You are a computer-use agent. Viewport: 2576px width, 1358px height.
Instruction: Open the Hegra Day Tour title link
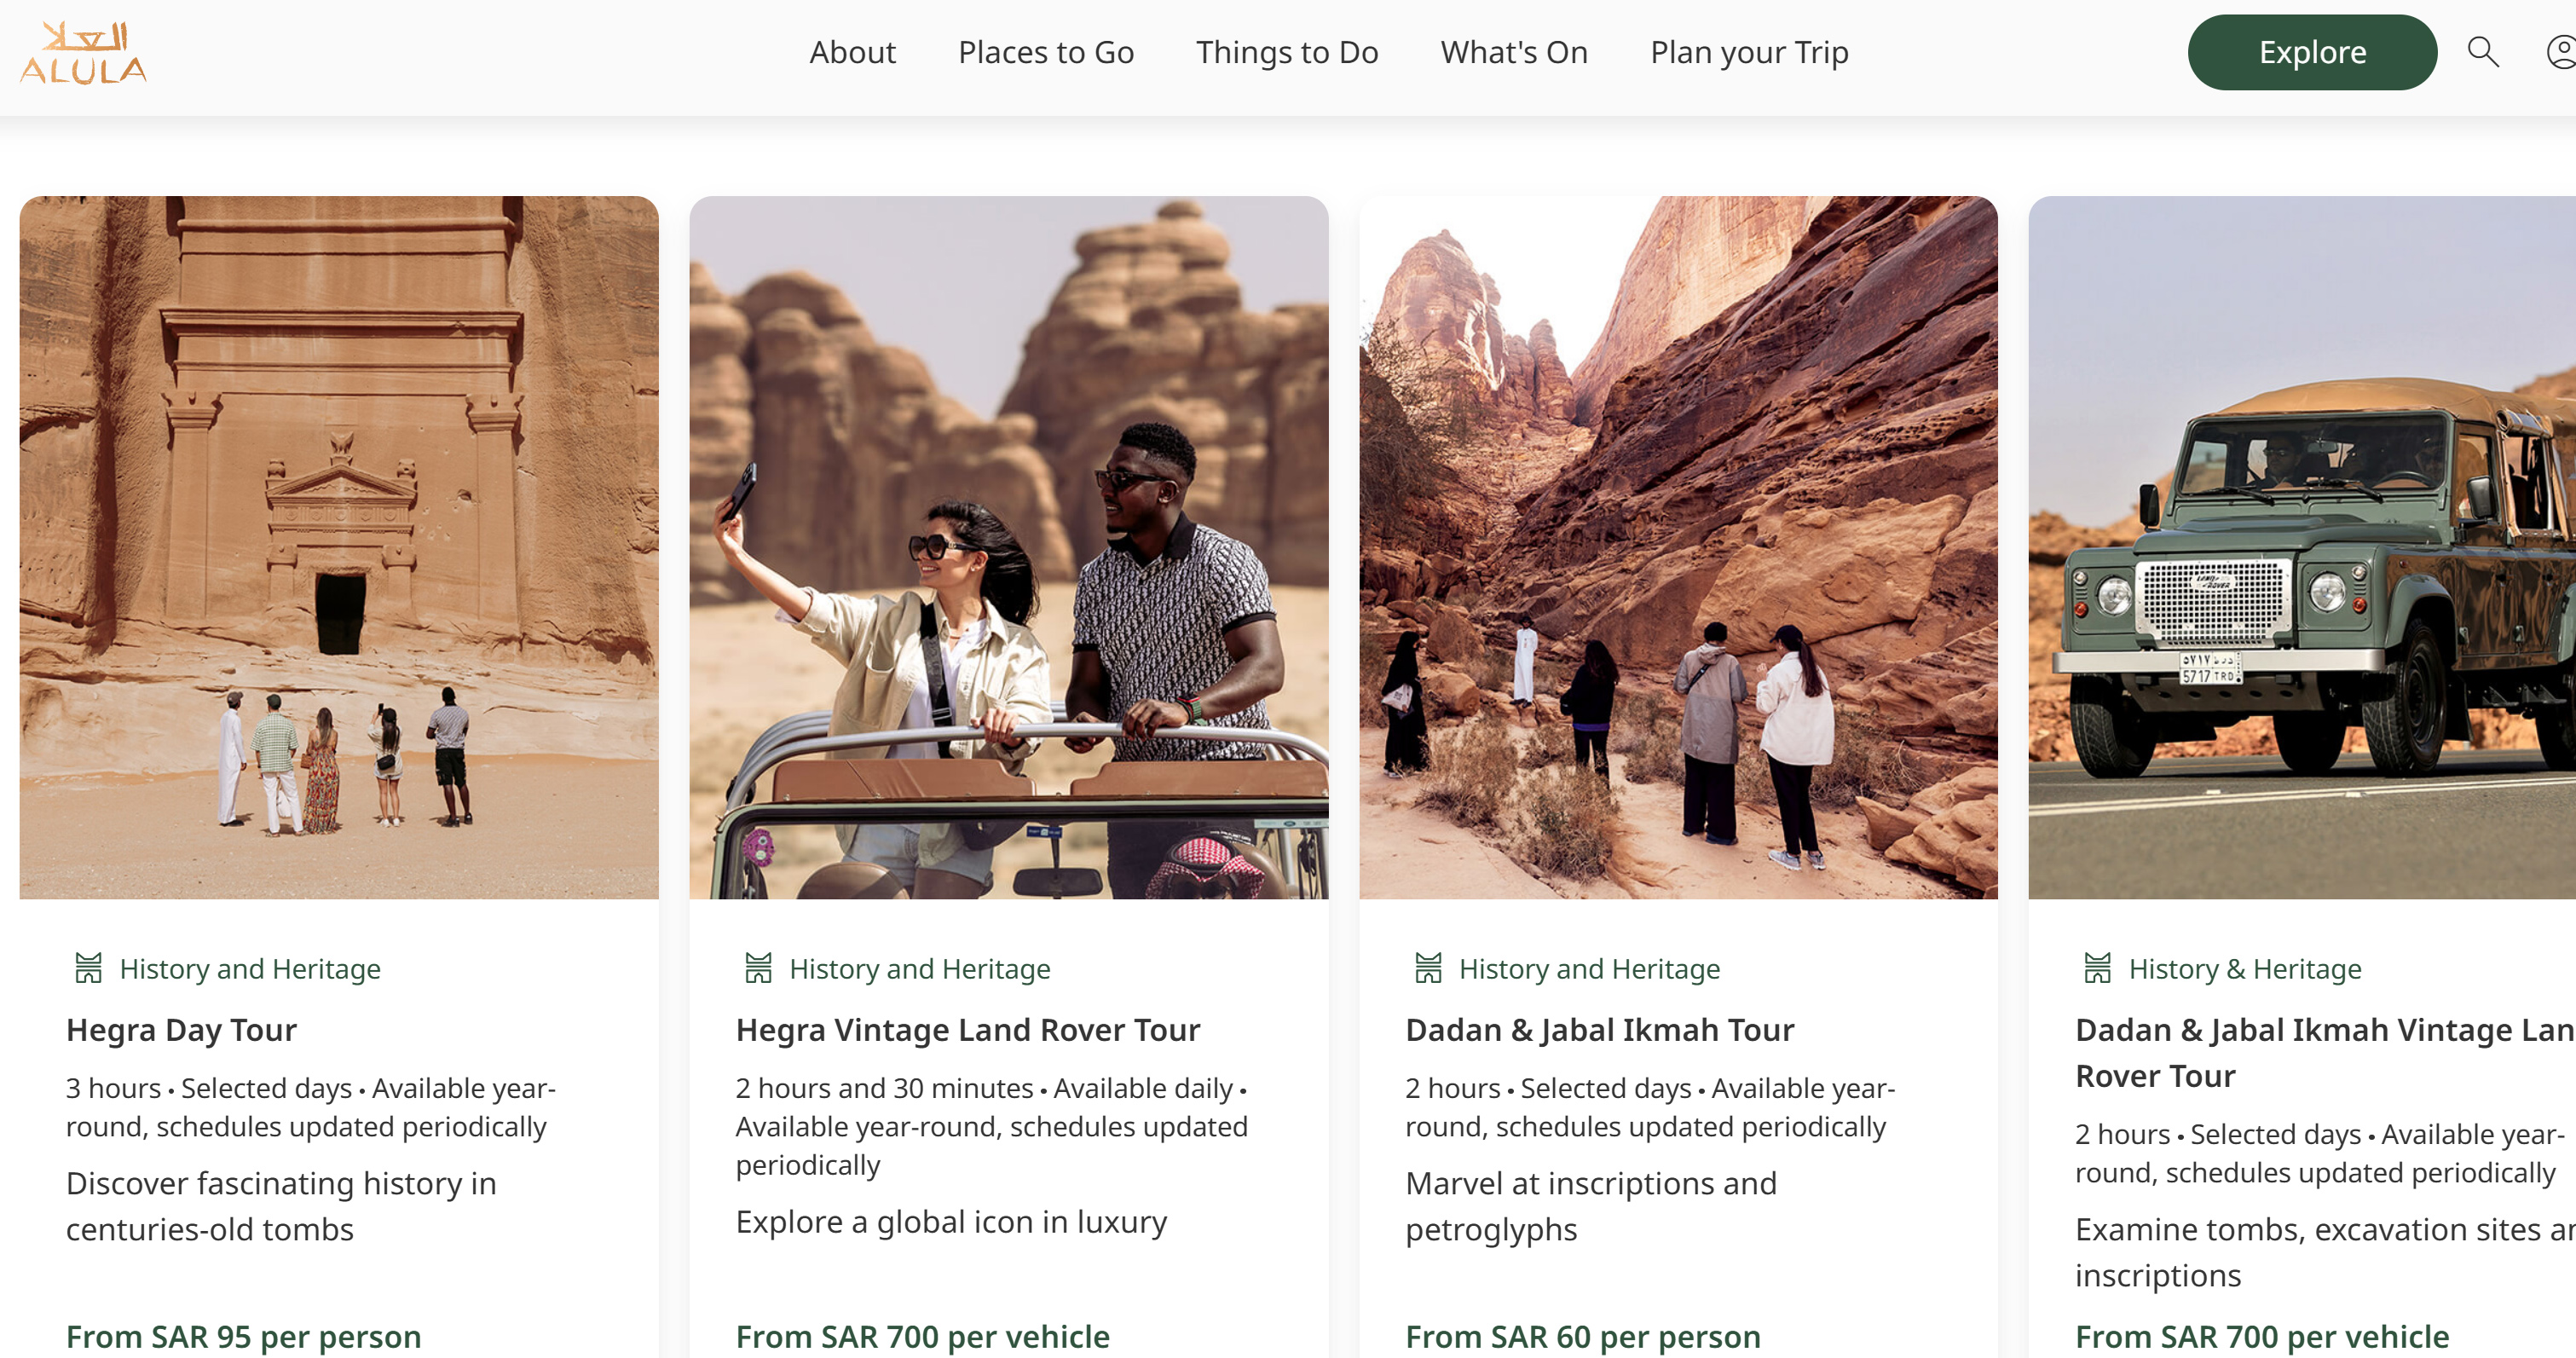[181, 1030]
